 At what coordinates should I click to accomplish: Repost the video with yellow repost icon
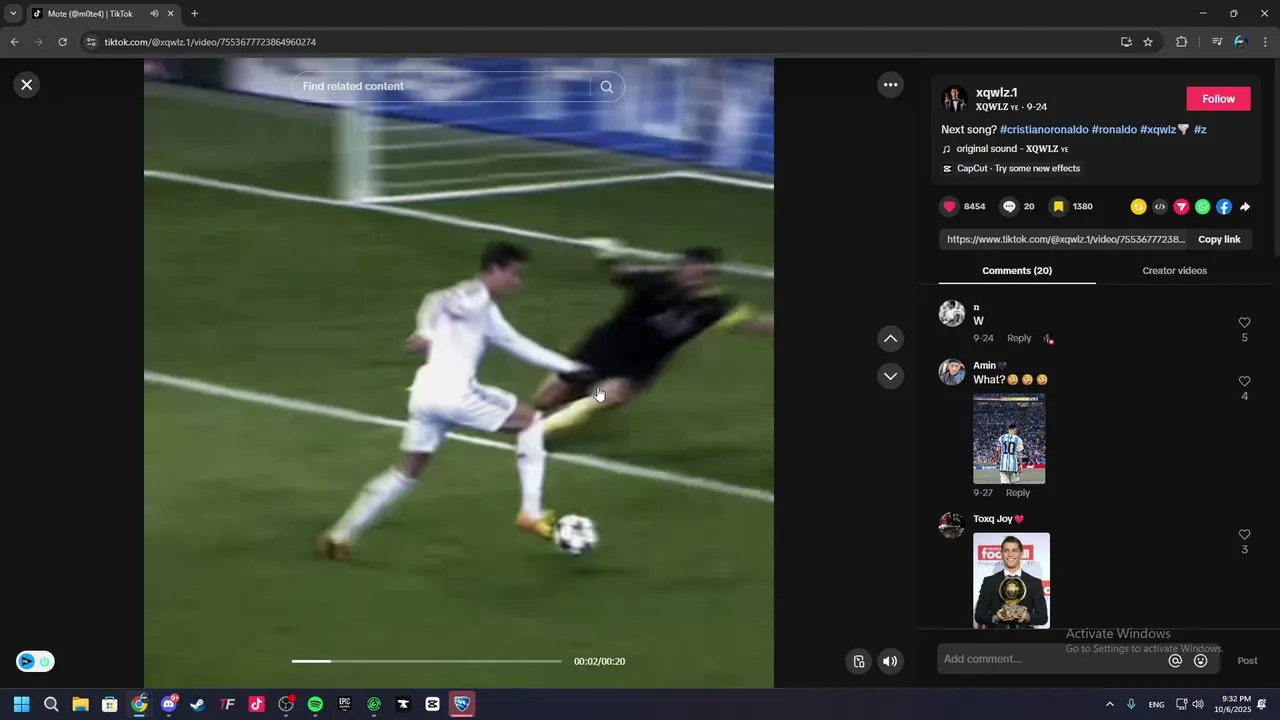(1138, 207)
